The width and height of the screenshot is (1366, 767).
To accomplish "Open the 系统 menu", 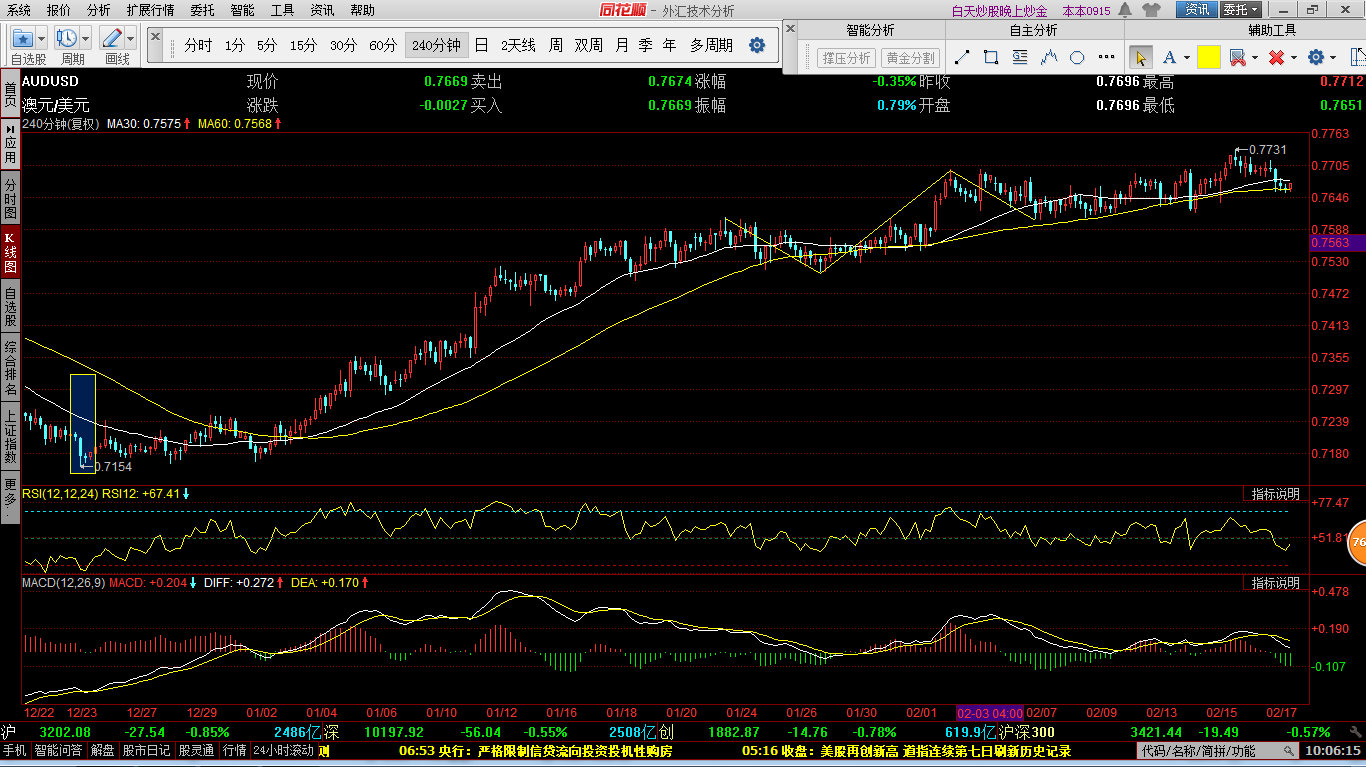I will tap(18, 10).
